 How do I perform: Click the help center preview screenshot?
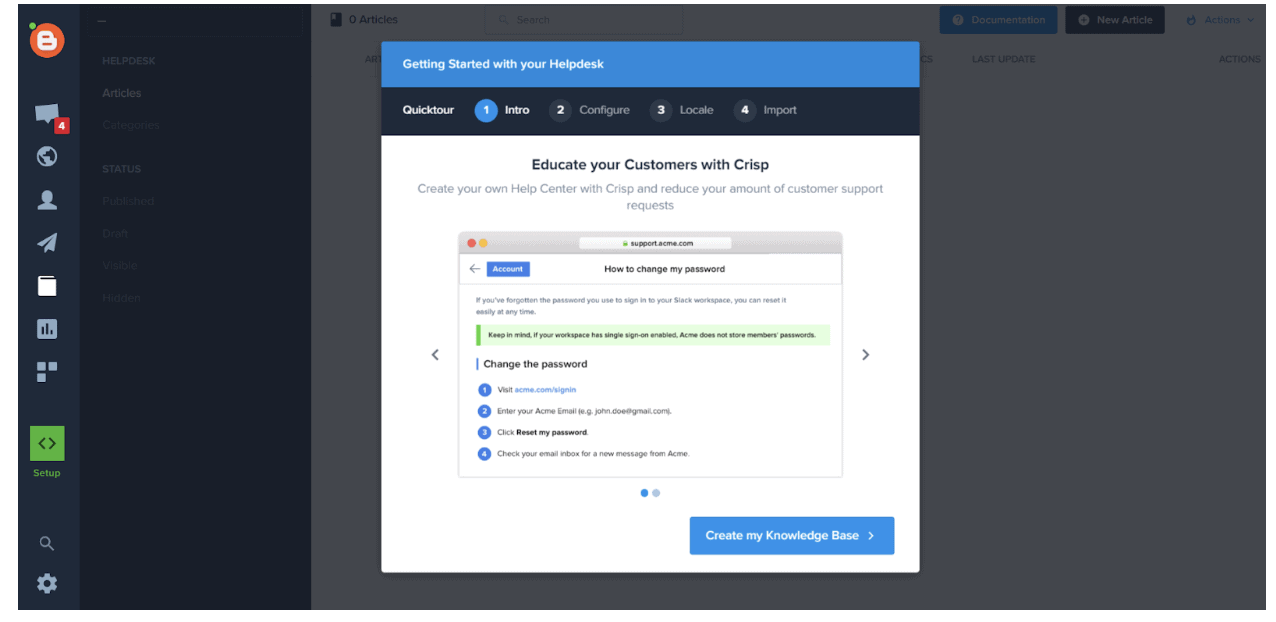pyautogui.click(x=650, y=355)
